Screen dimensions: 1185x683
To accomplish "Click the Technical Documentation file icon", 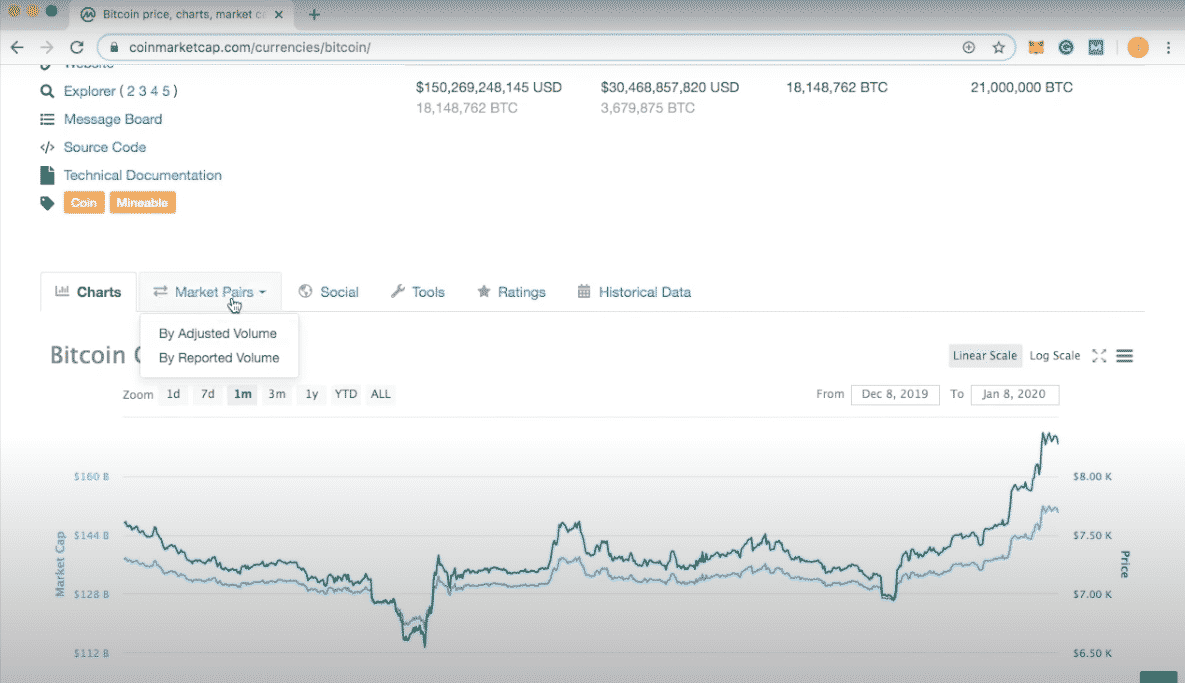I will (x=47, y=175).
